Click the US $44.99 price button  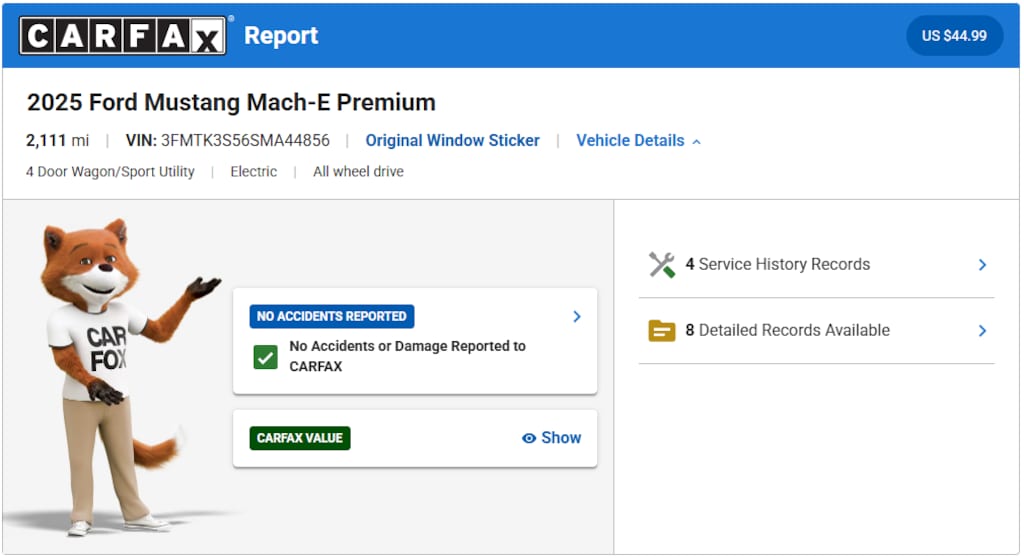pos(953,36)
